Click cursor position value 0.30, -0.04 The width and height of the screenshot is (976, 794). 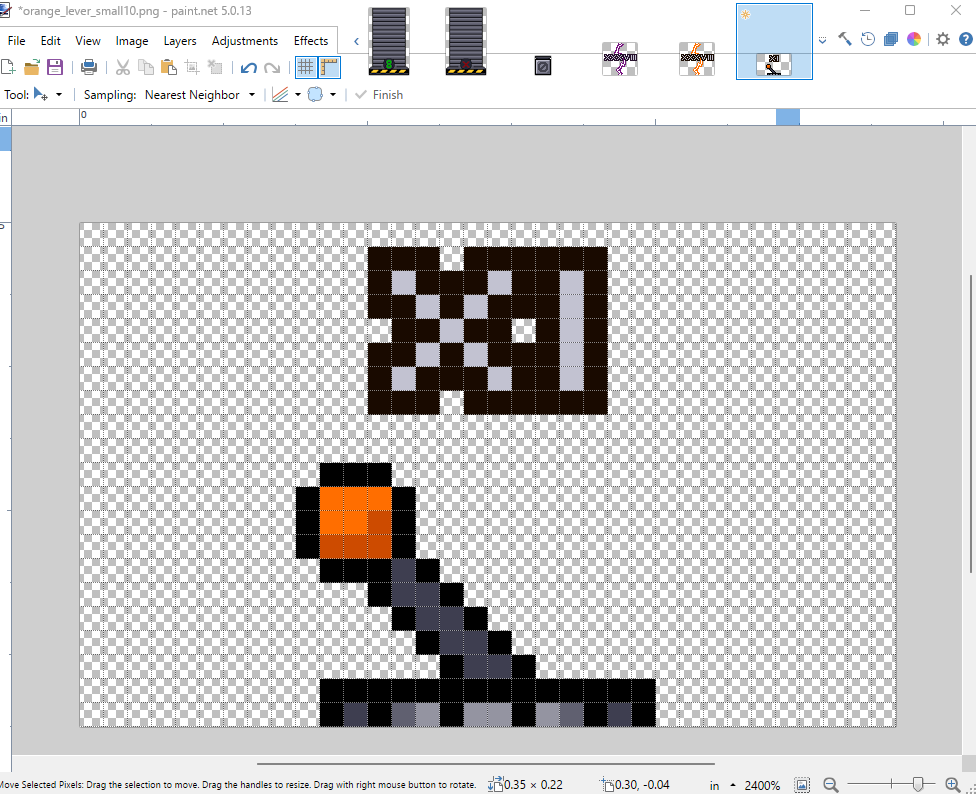[x=642, y=785]
